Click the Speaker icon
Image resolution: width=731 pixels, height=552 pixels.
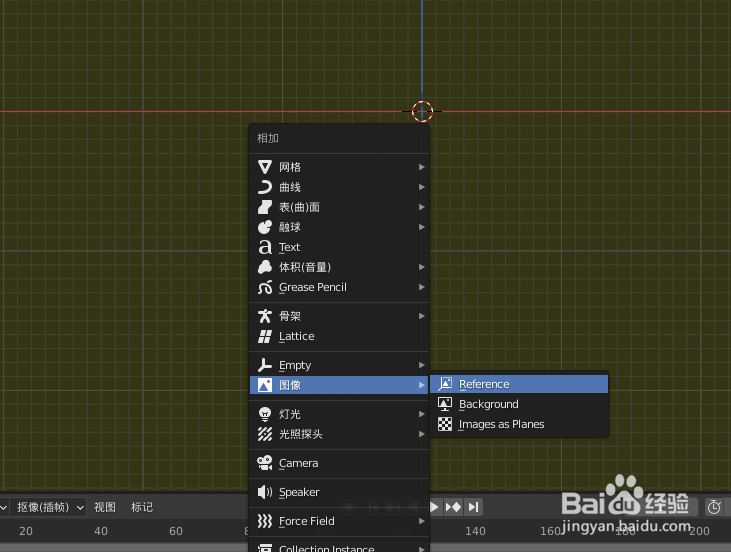(265, 492)
